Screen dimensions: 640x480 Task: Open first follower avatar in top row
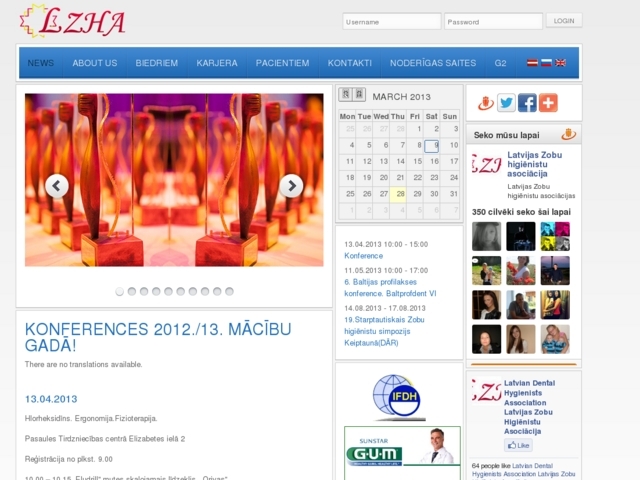click(487, 236)
